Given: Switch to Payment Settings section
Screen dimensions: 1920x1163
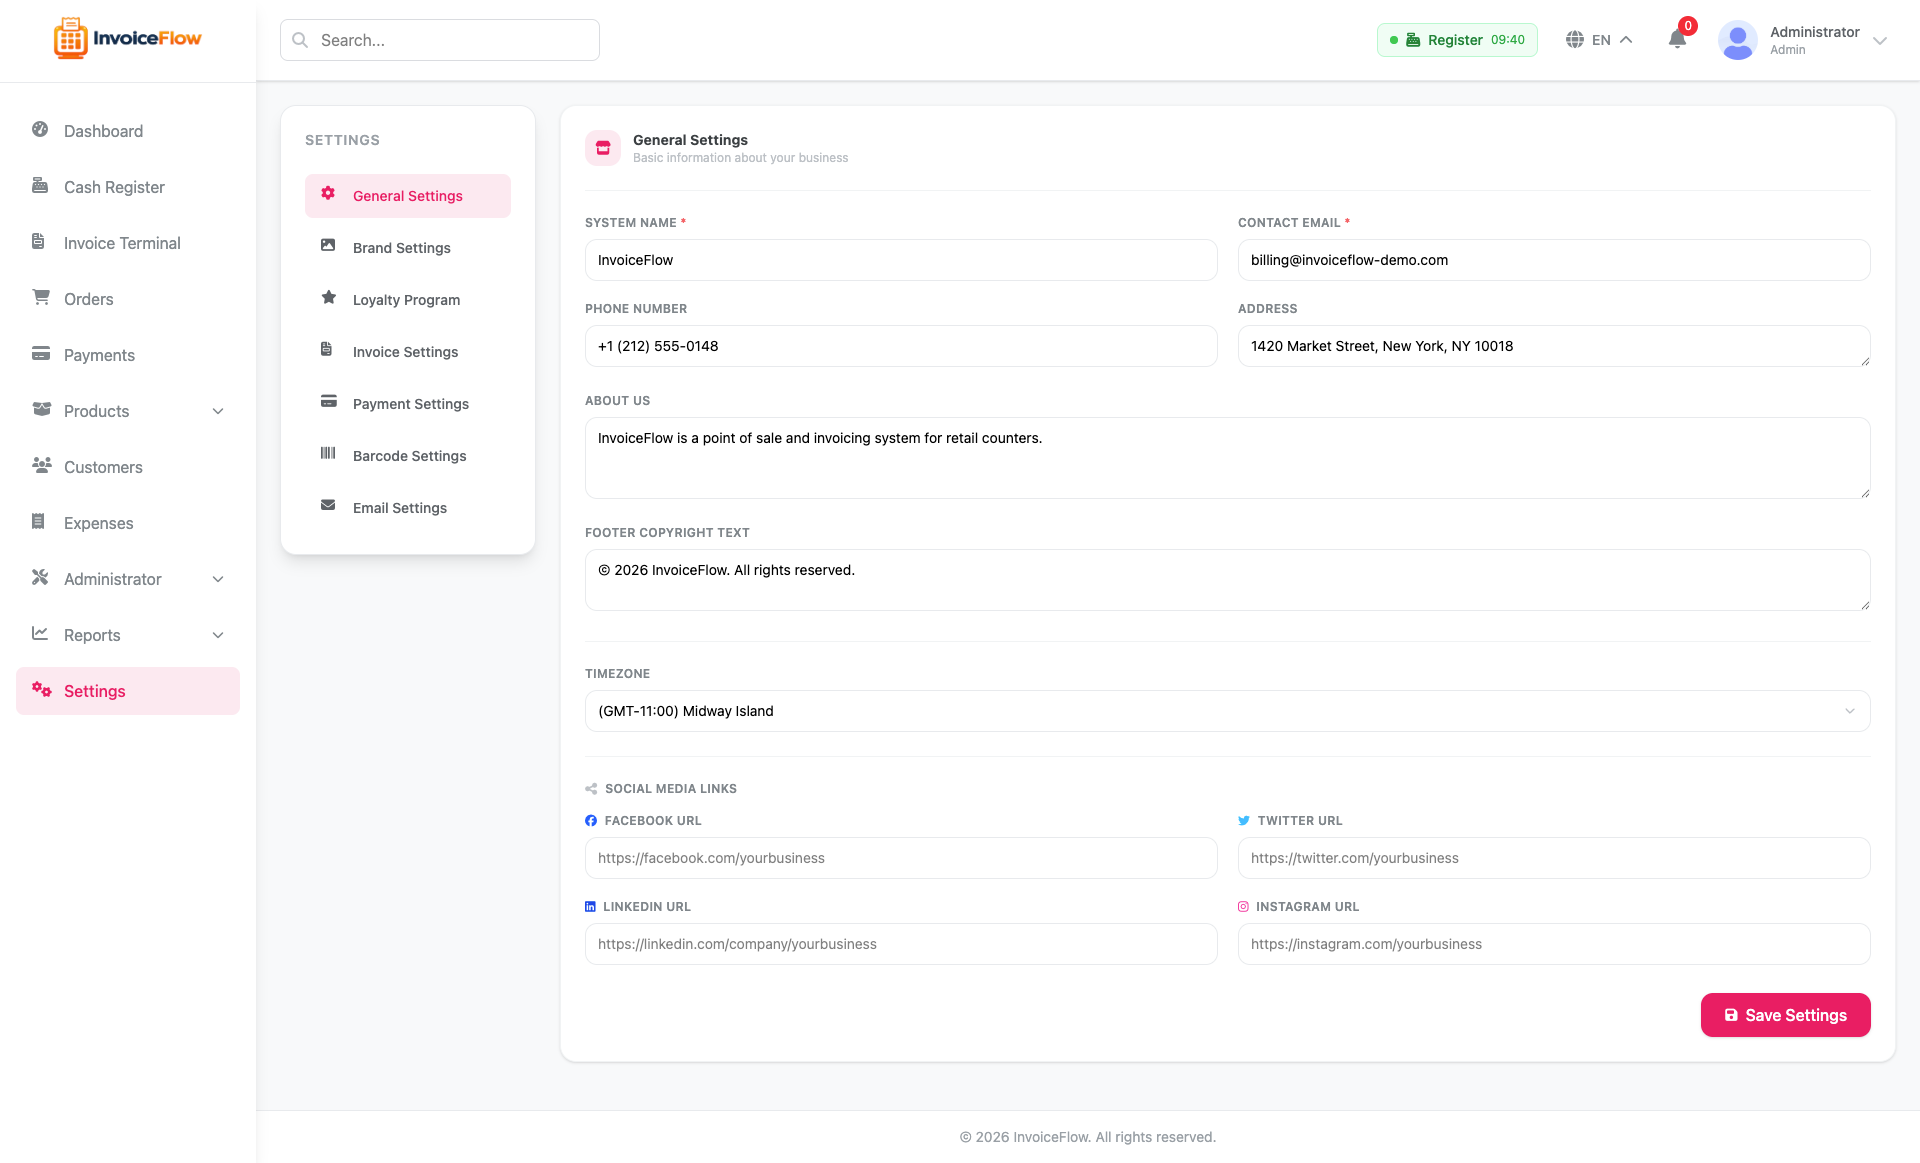Looking at the screenshot, I should pos(408,404).
